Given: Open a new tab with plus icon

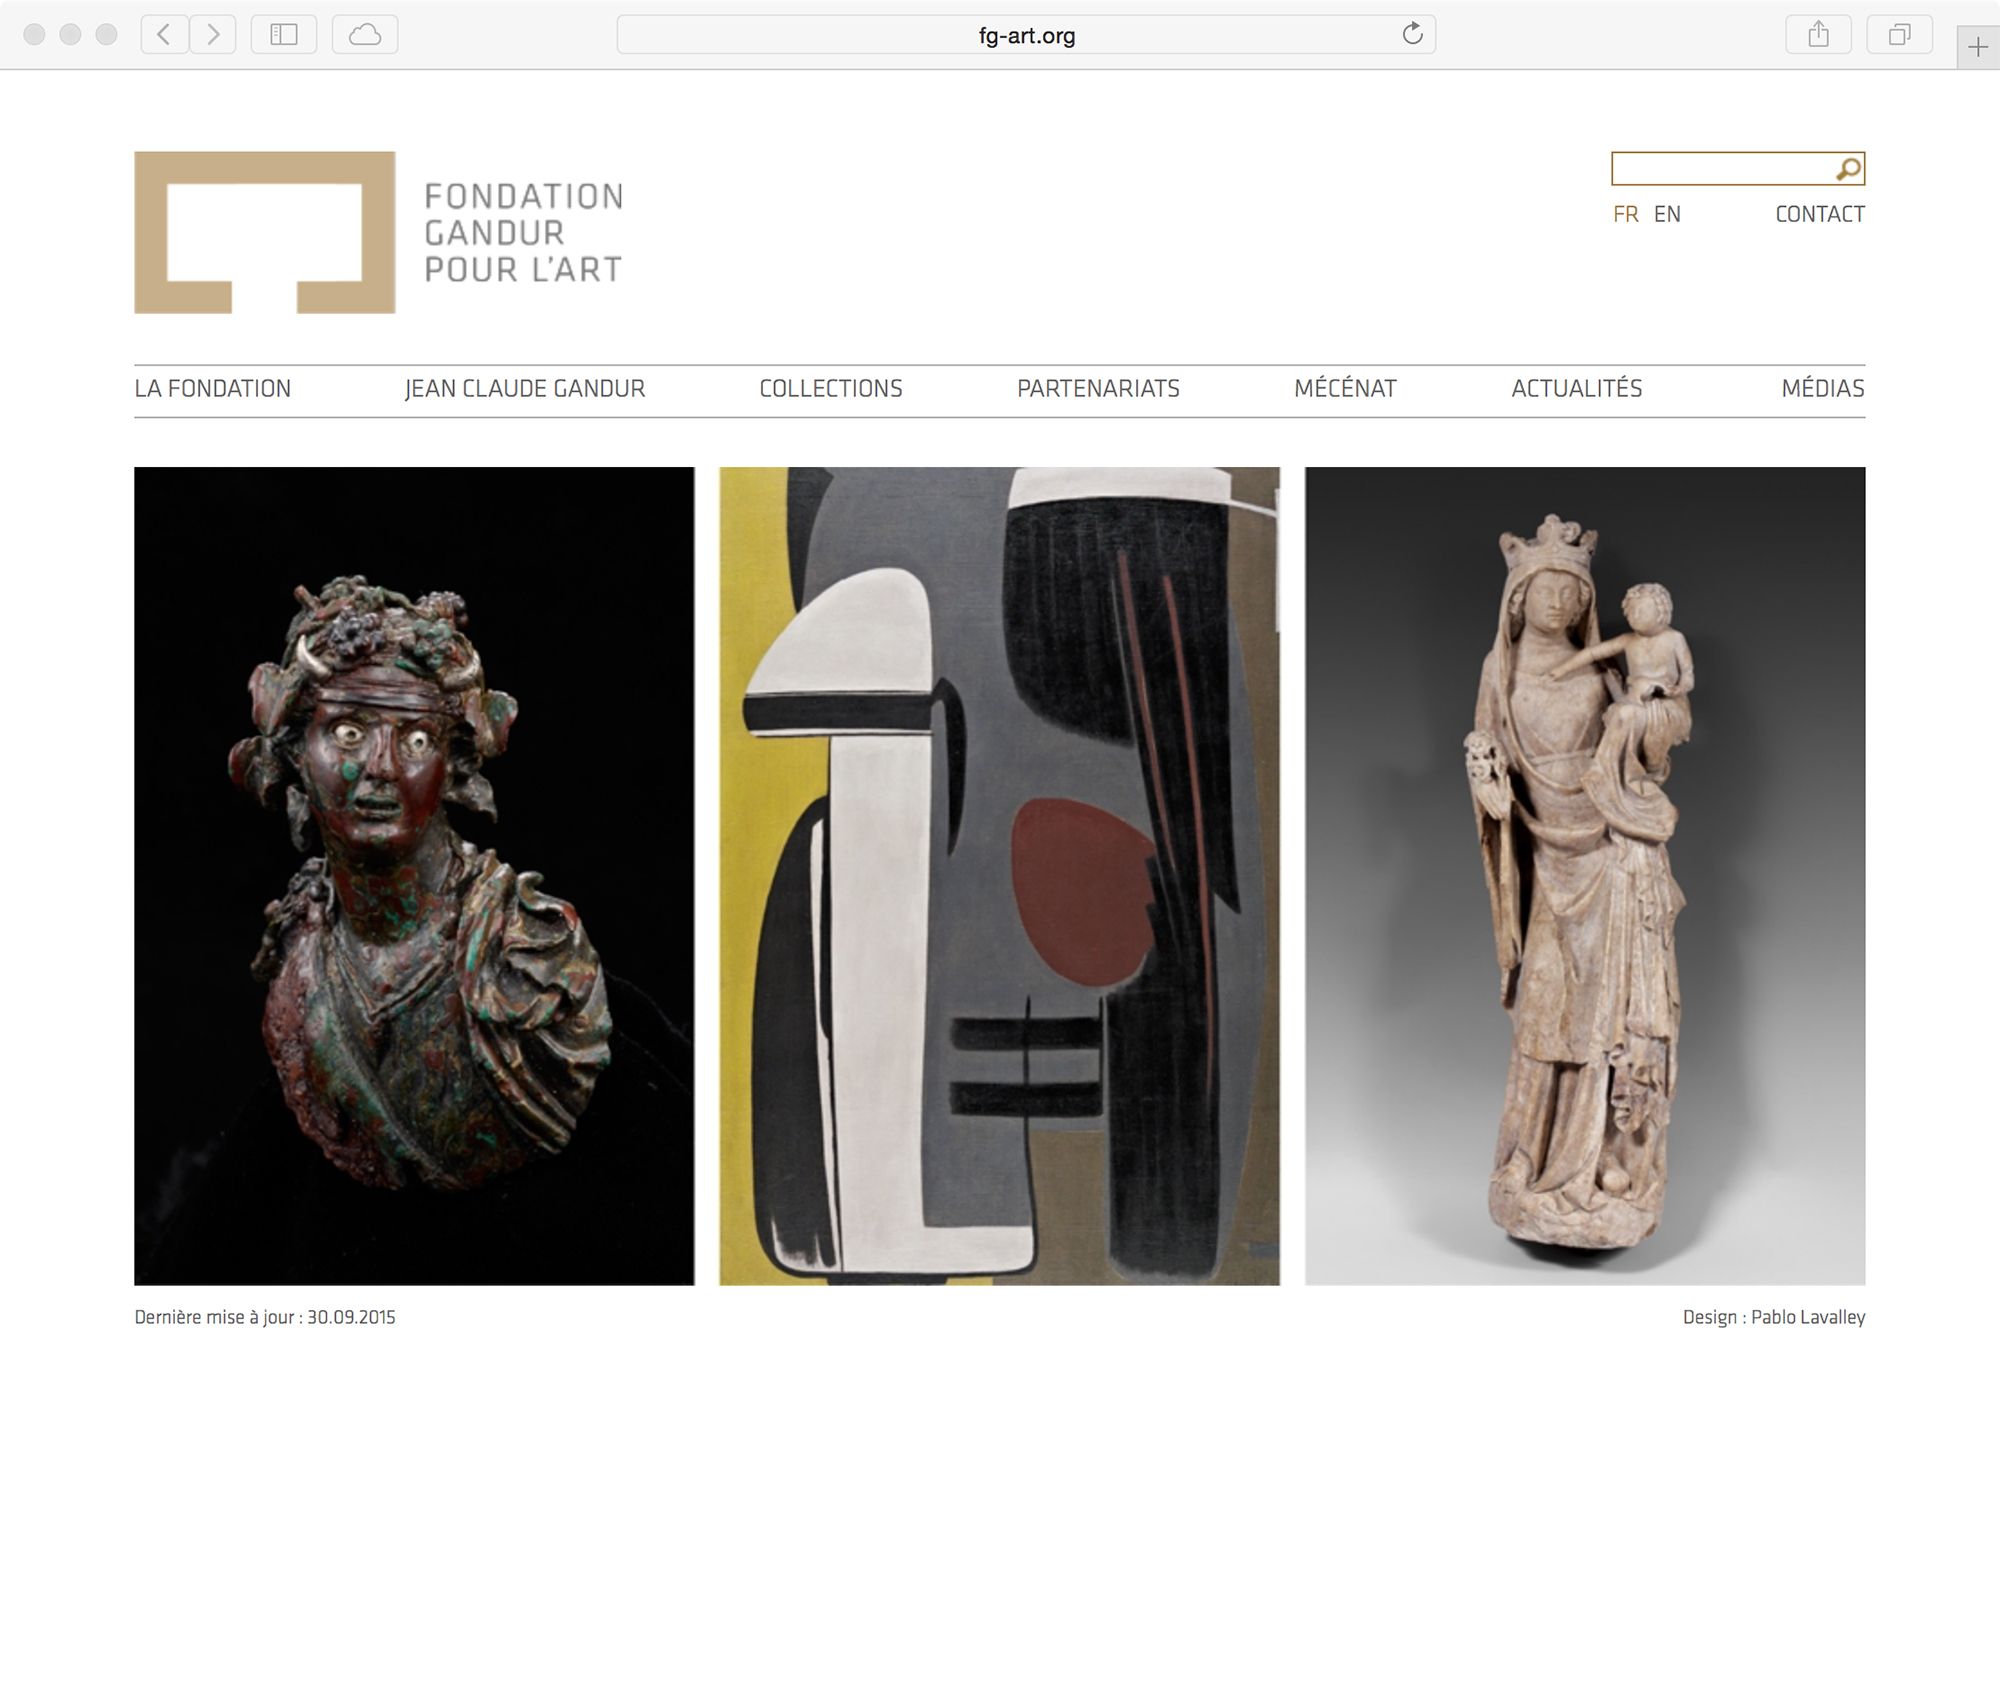Looking at the screenshot, I should [x=1977, y=47].
